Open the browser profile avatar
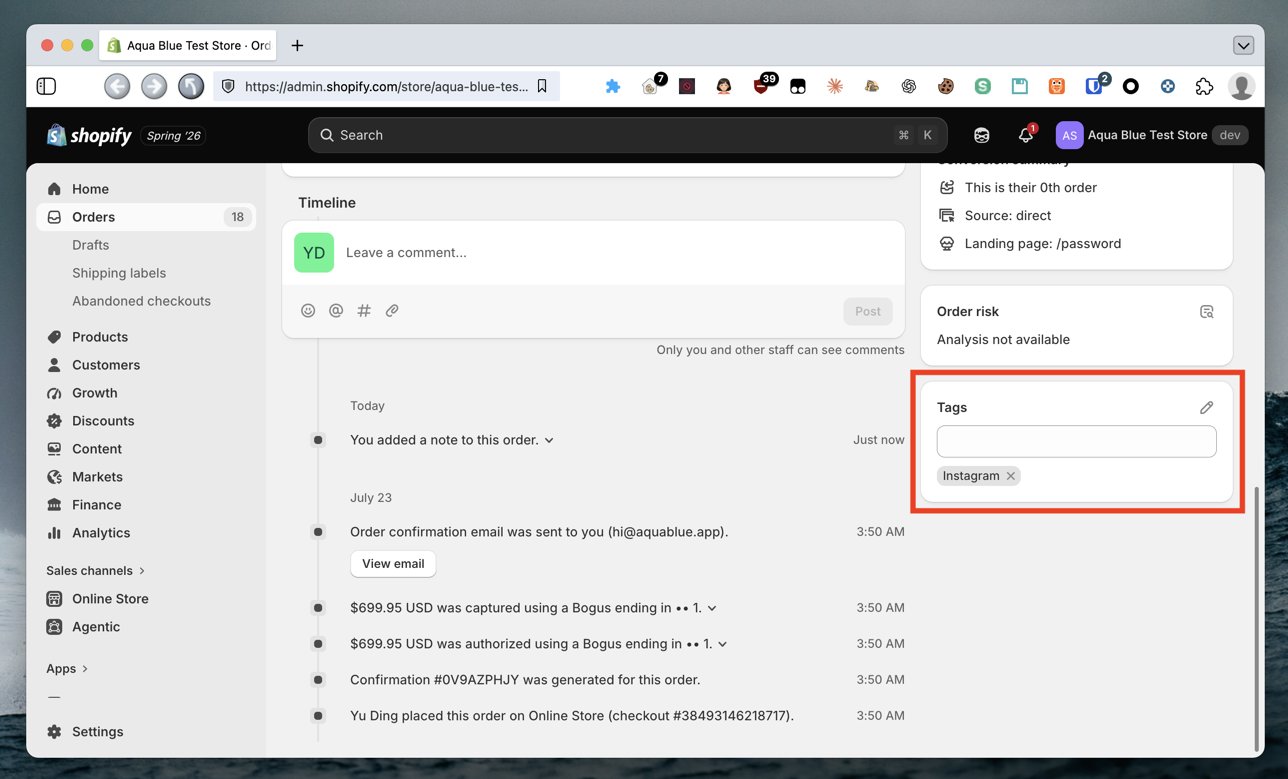 [x=1241, y=86]
